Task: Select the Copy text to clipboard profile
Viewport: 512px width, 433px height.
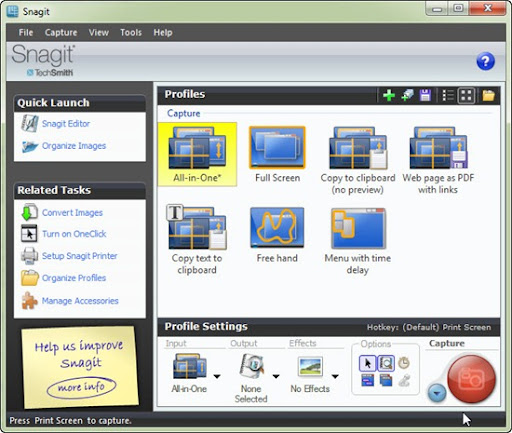Action: [197, 240]
